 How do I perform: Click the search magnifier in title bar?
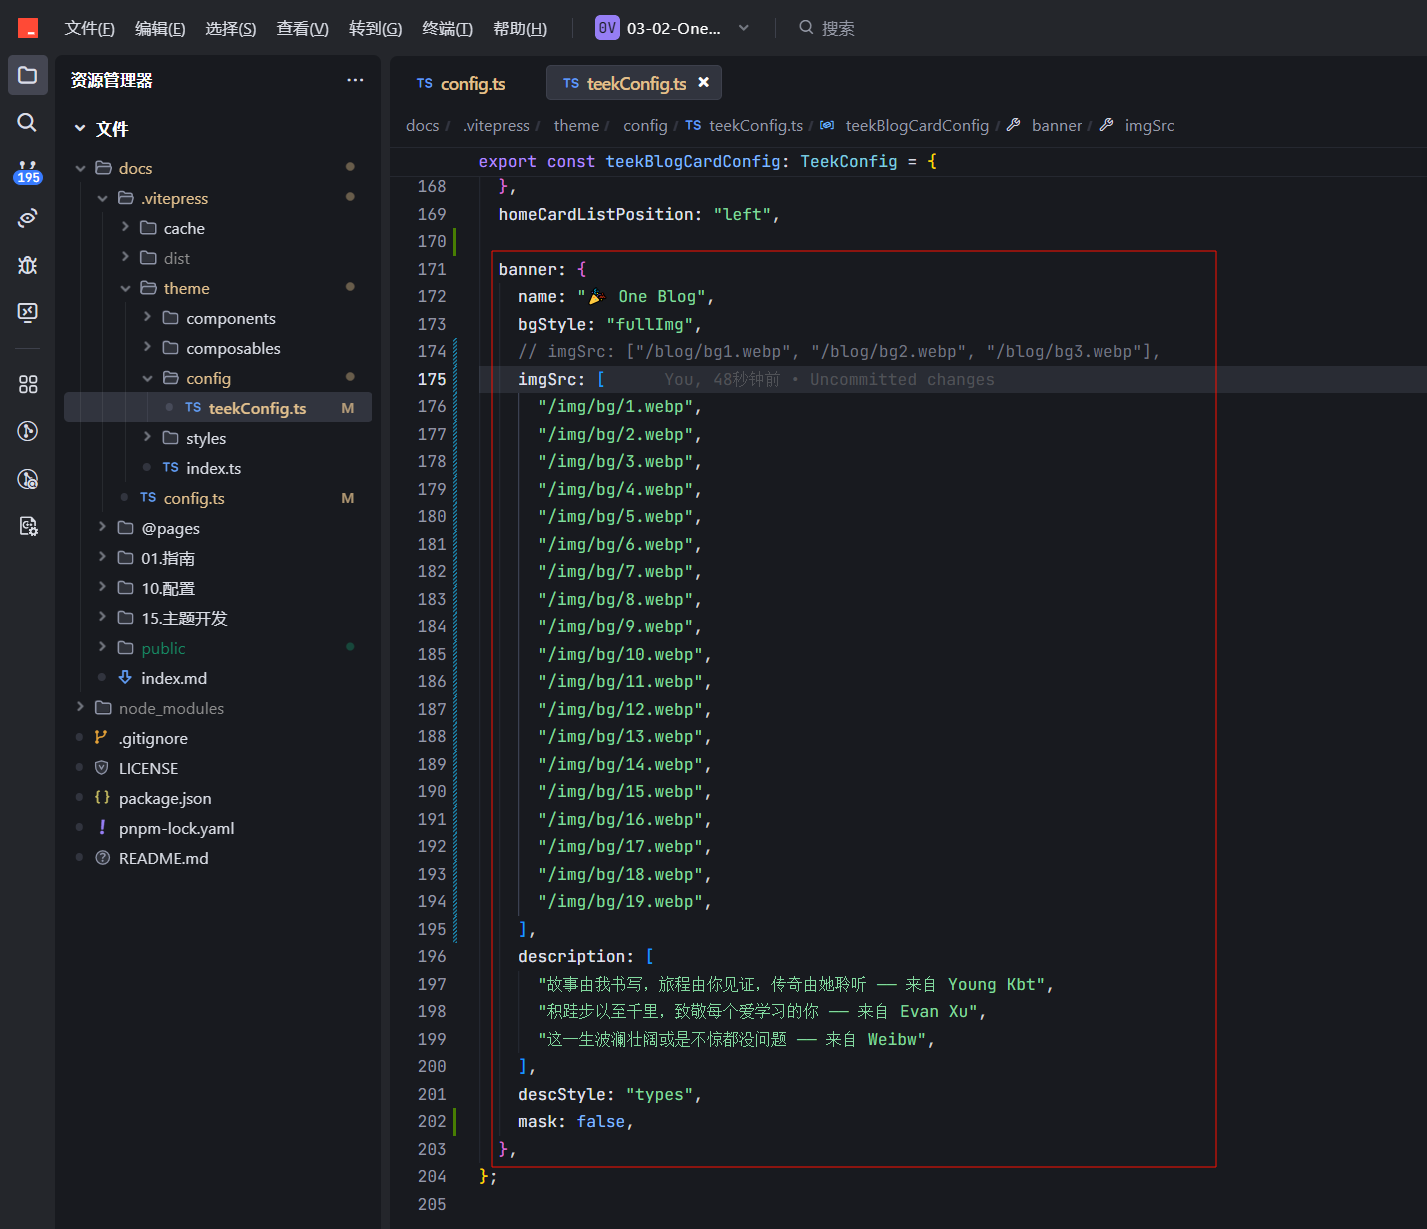(806, 28)
